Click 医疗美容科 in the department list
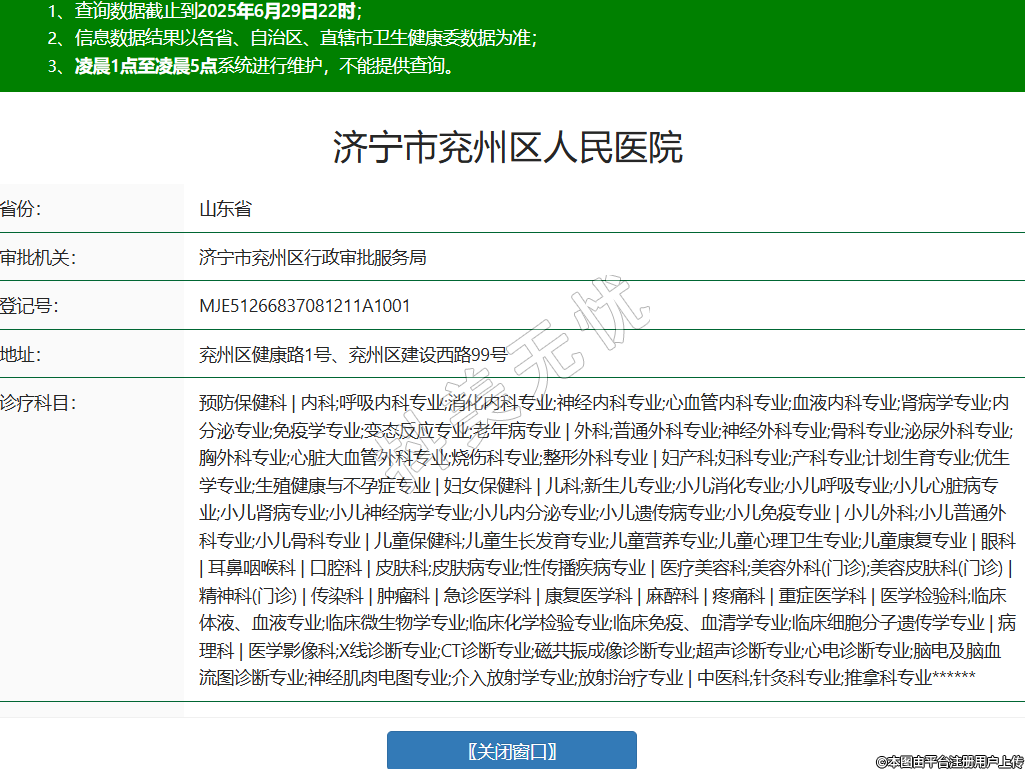The height and width of the screenshot is (769, 1025). (701, 568)
